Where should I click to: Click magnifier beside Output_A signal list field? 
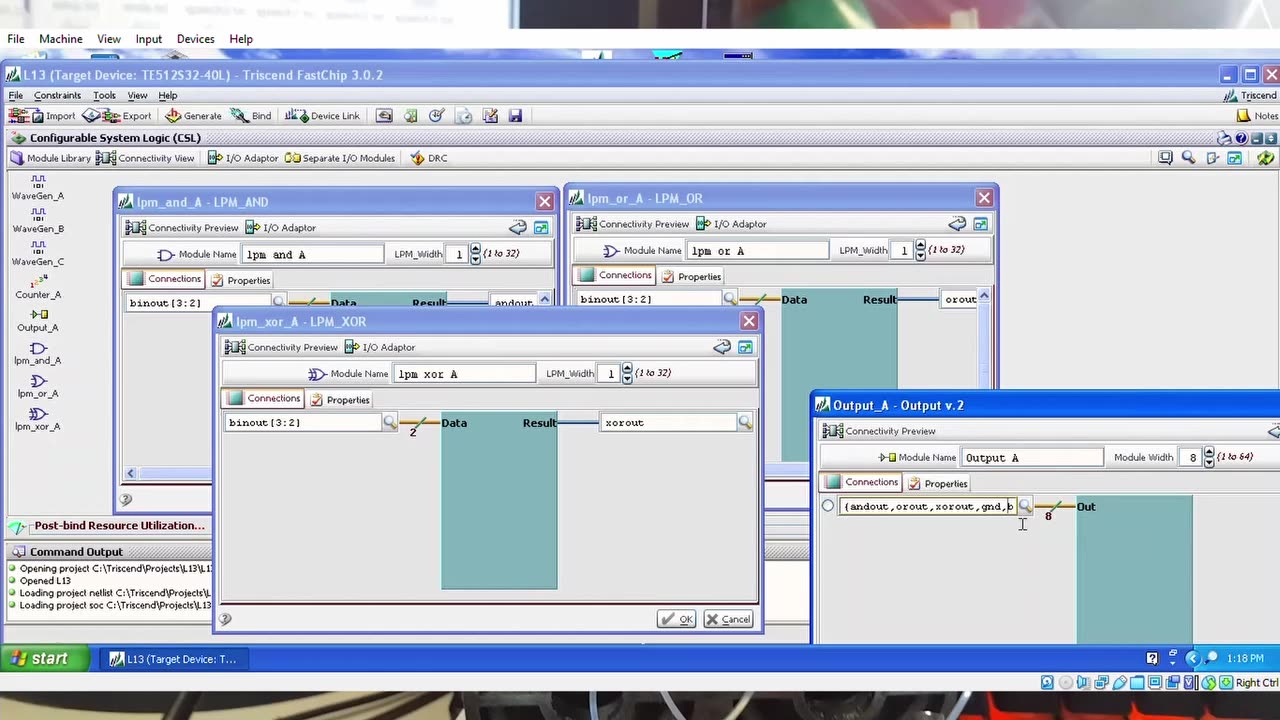[1025, 506]
